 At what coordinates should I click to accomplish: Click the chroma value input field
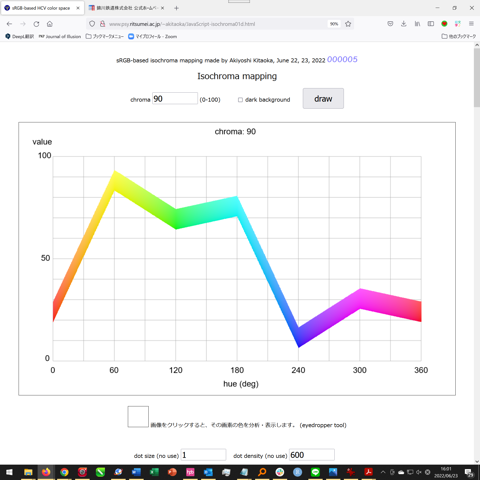(x=175, y=99)
